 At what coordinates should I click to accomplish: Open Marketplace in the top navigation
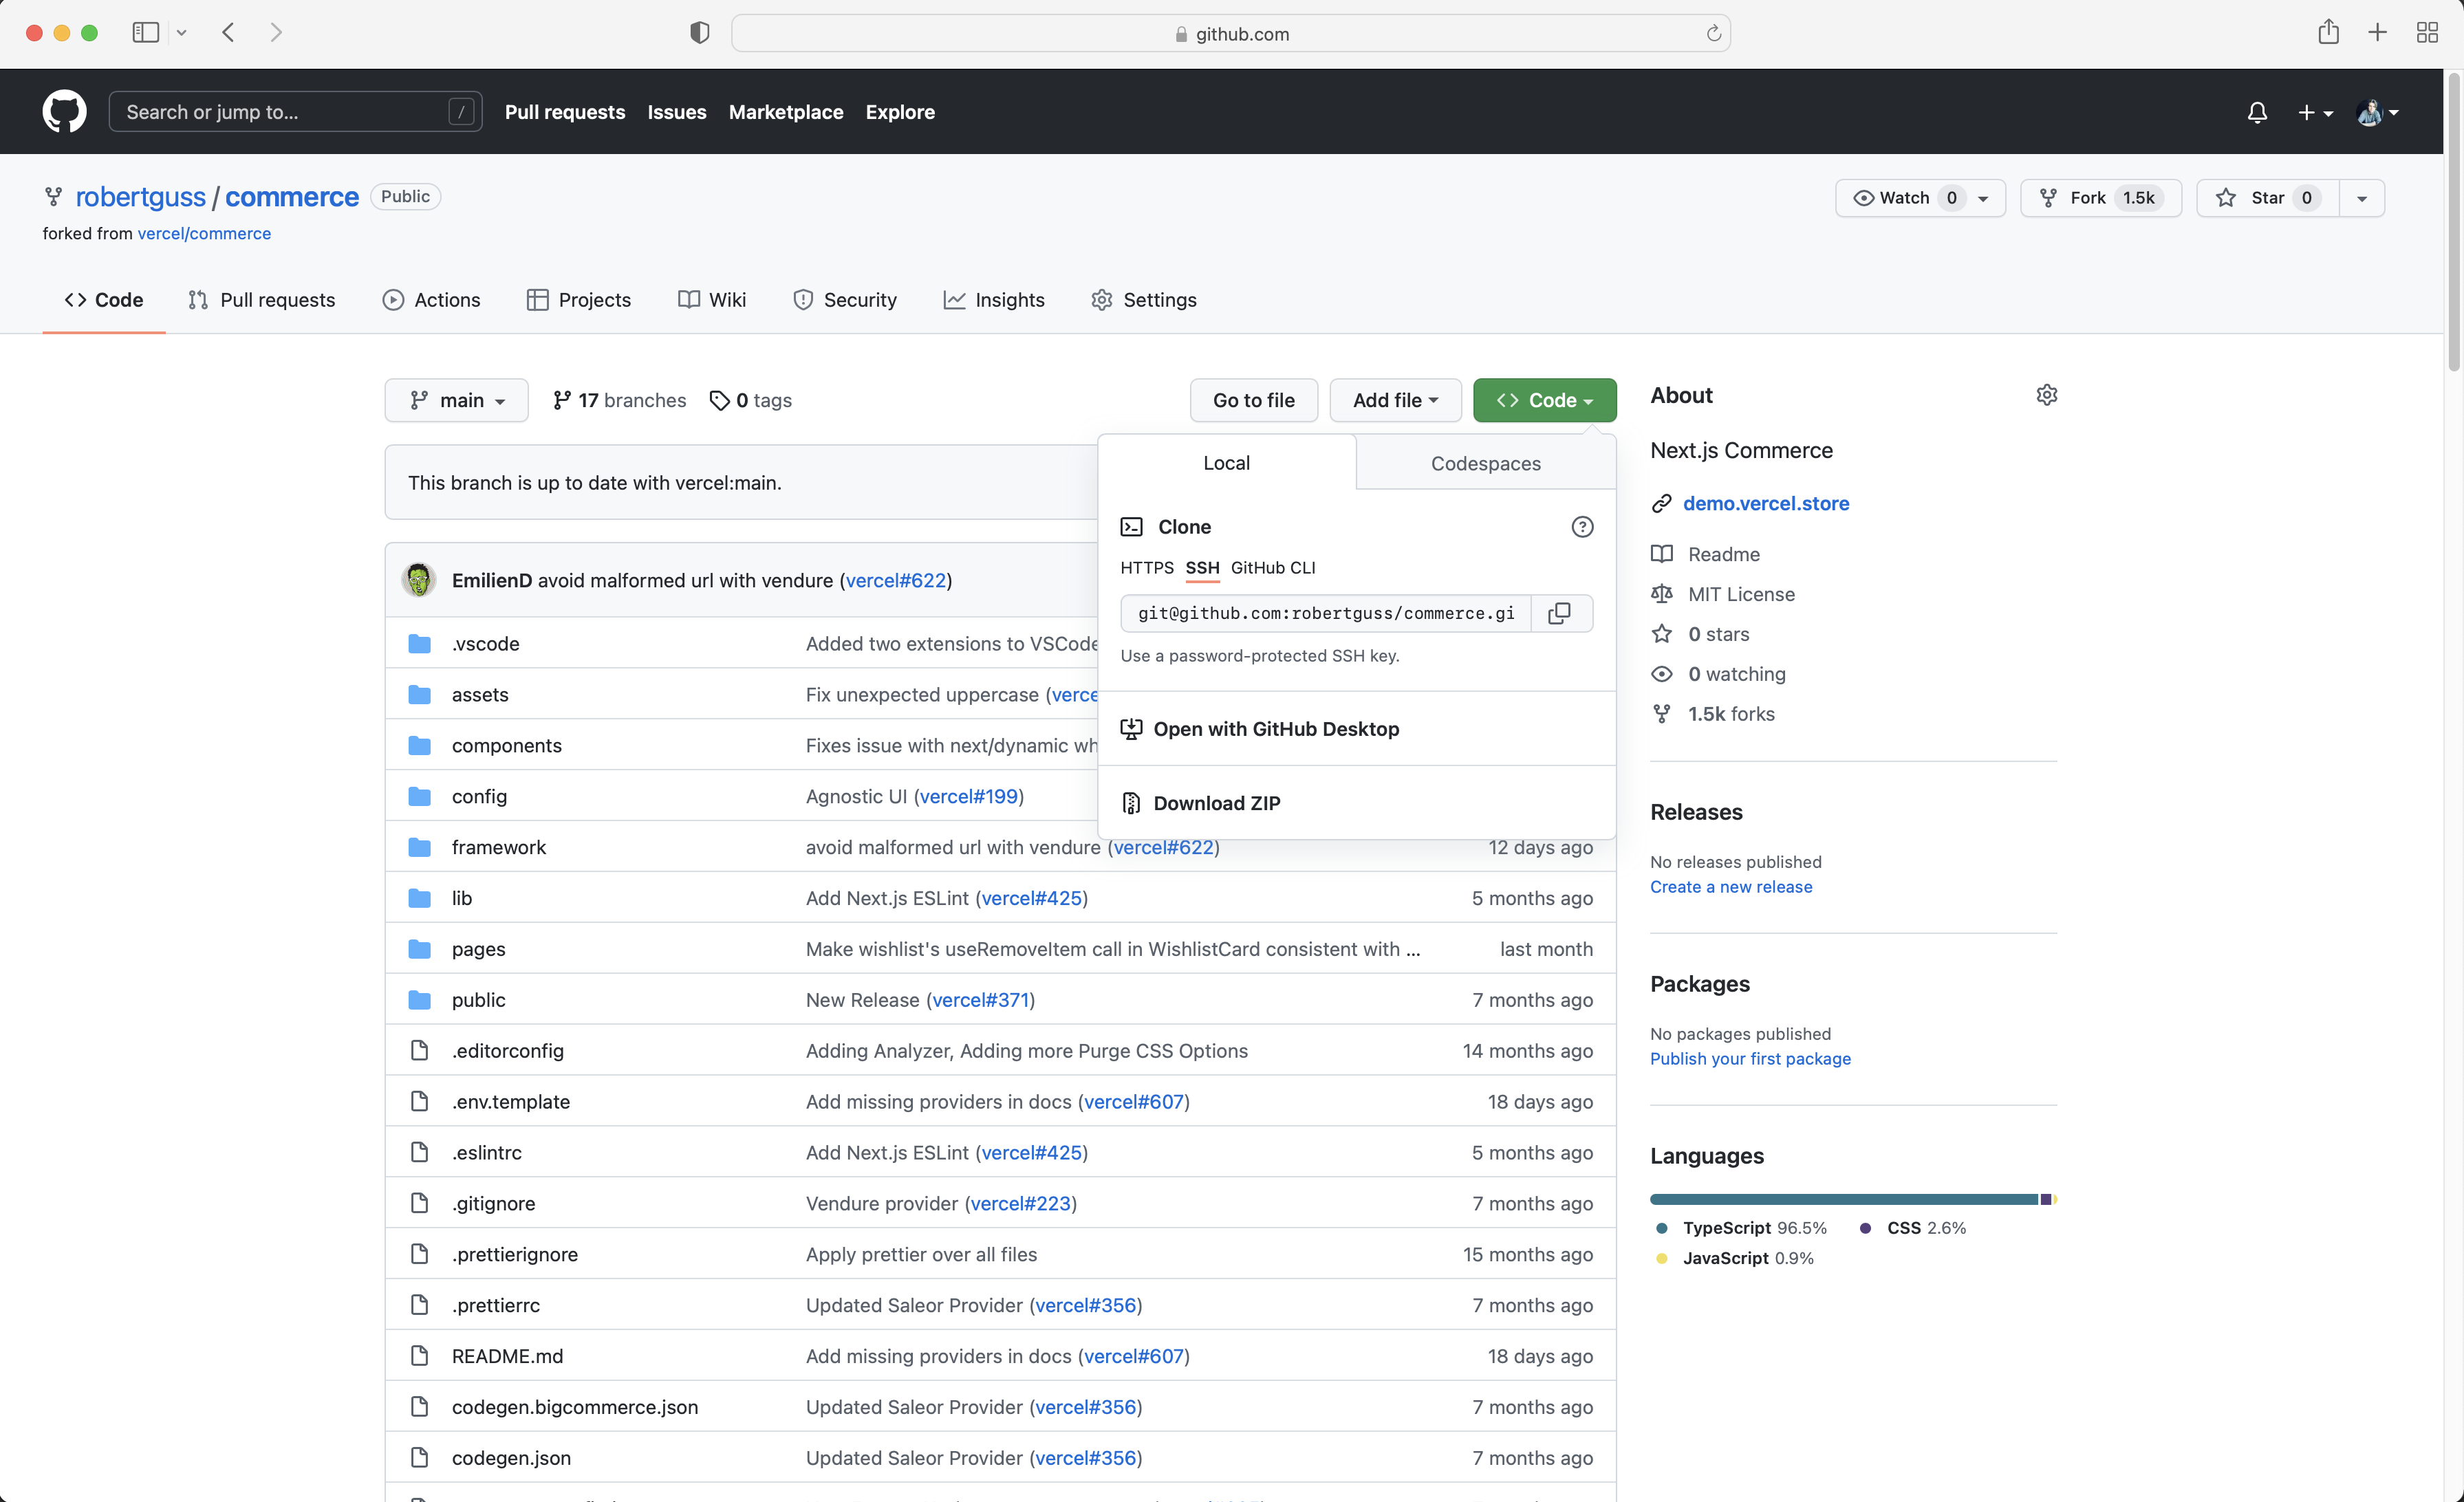pos(785,112)
